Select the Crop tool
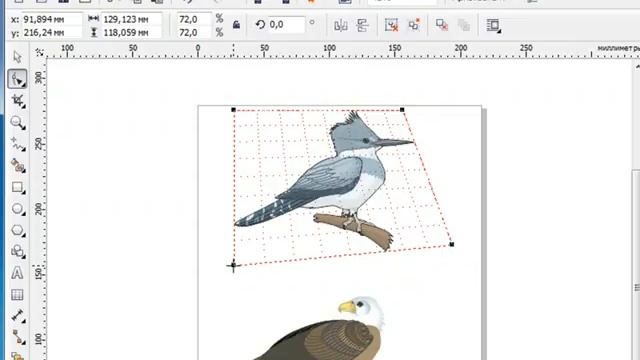This screenshot has height=360, width=640. [17, 100]
